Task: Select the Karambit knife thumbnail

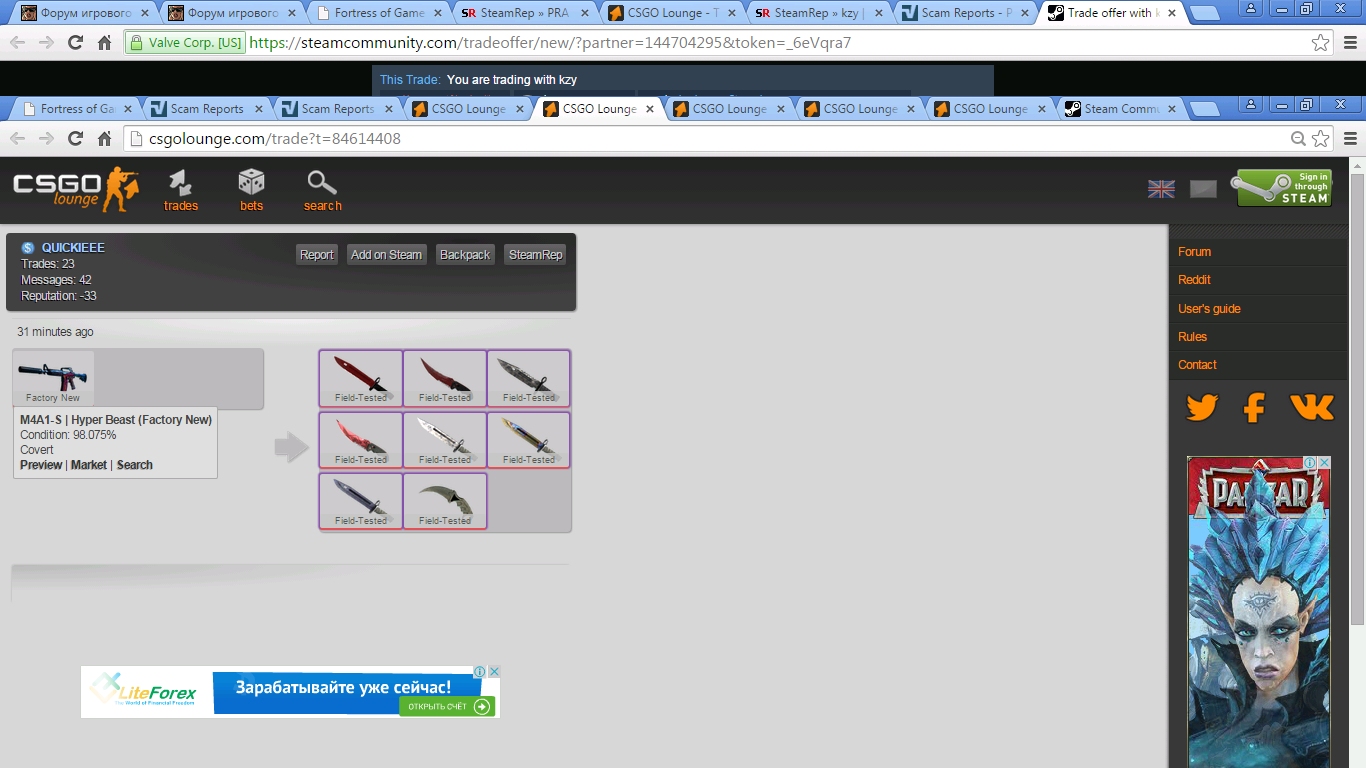Action: tap(445, 500)
